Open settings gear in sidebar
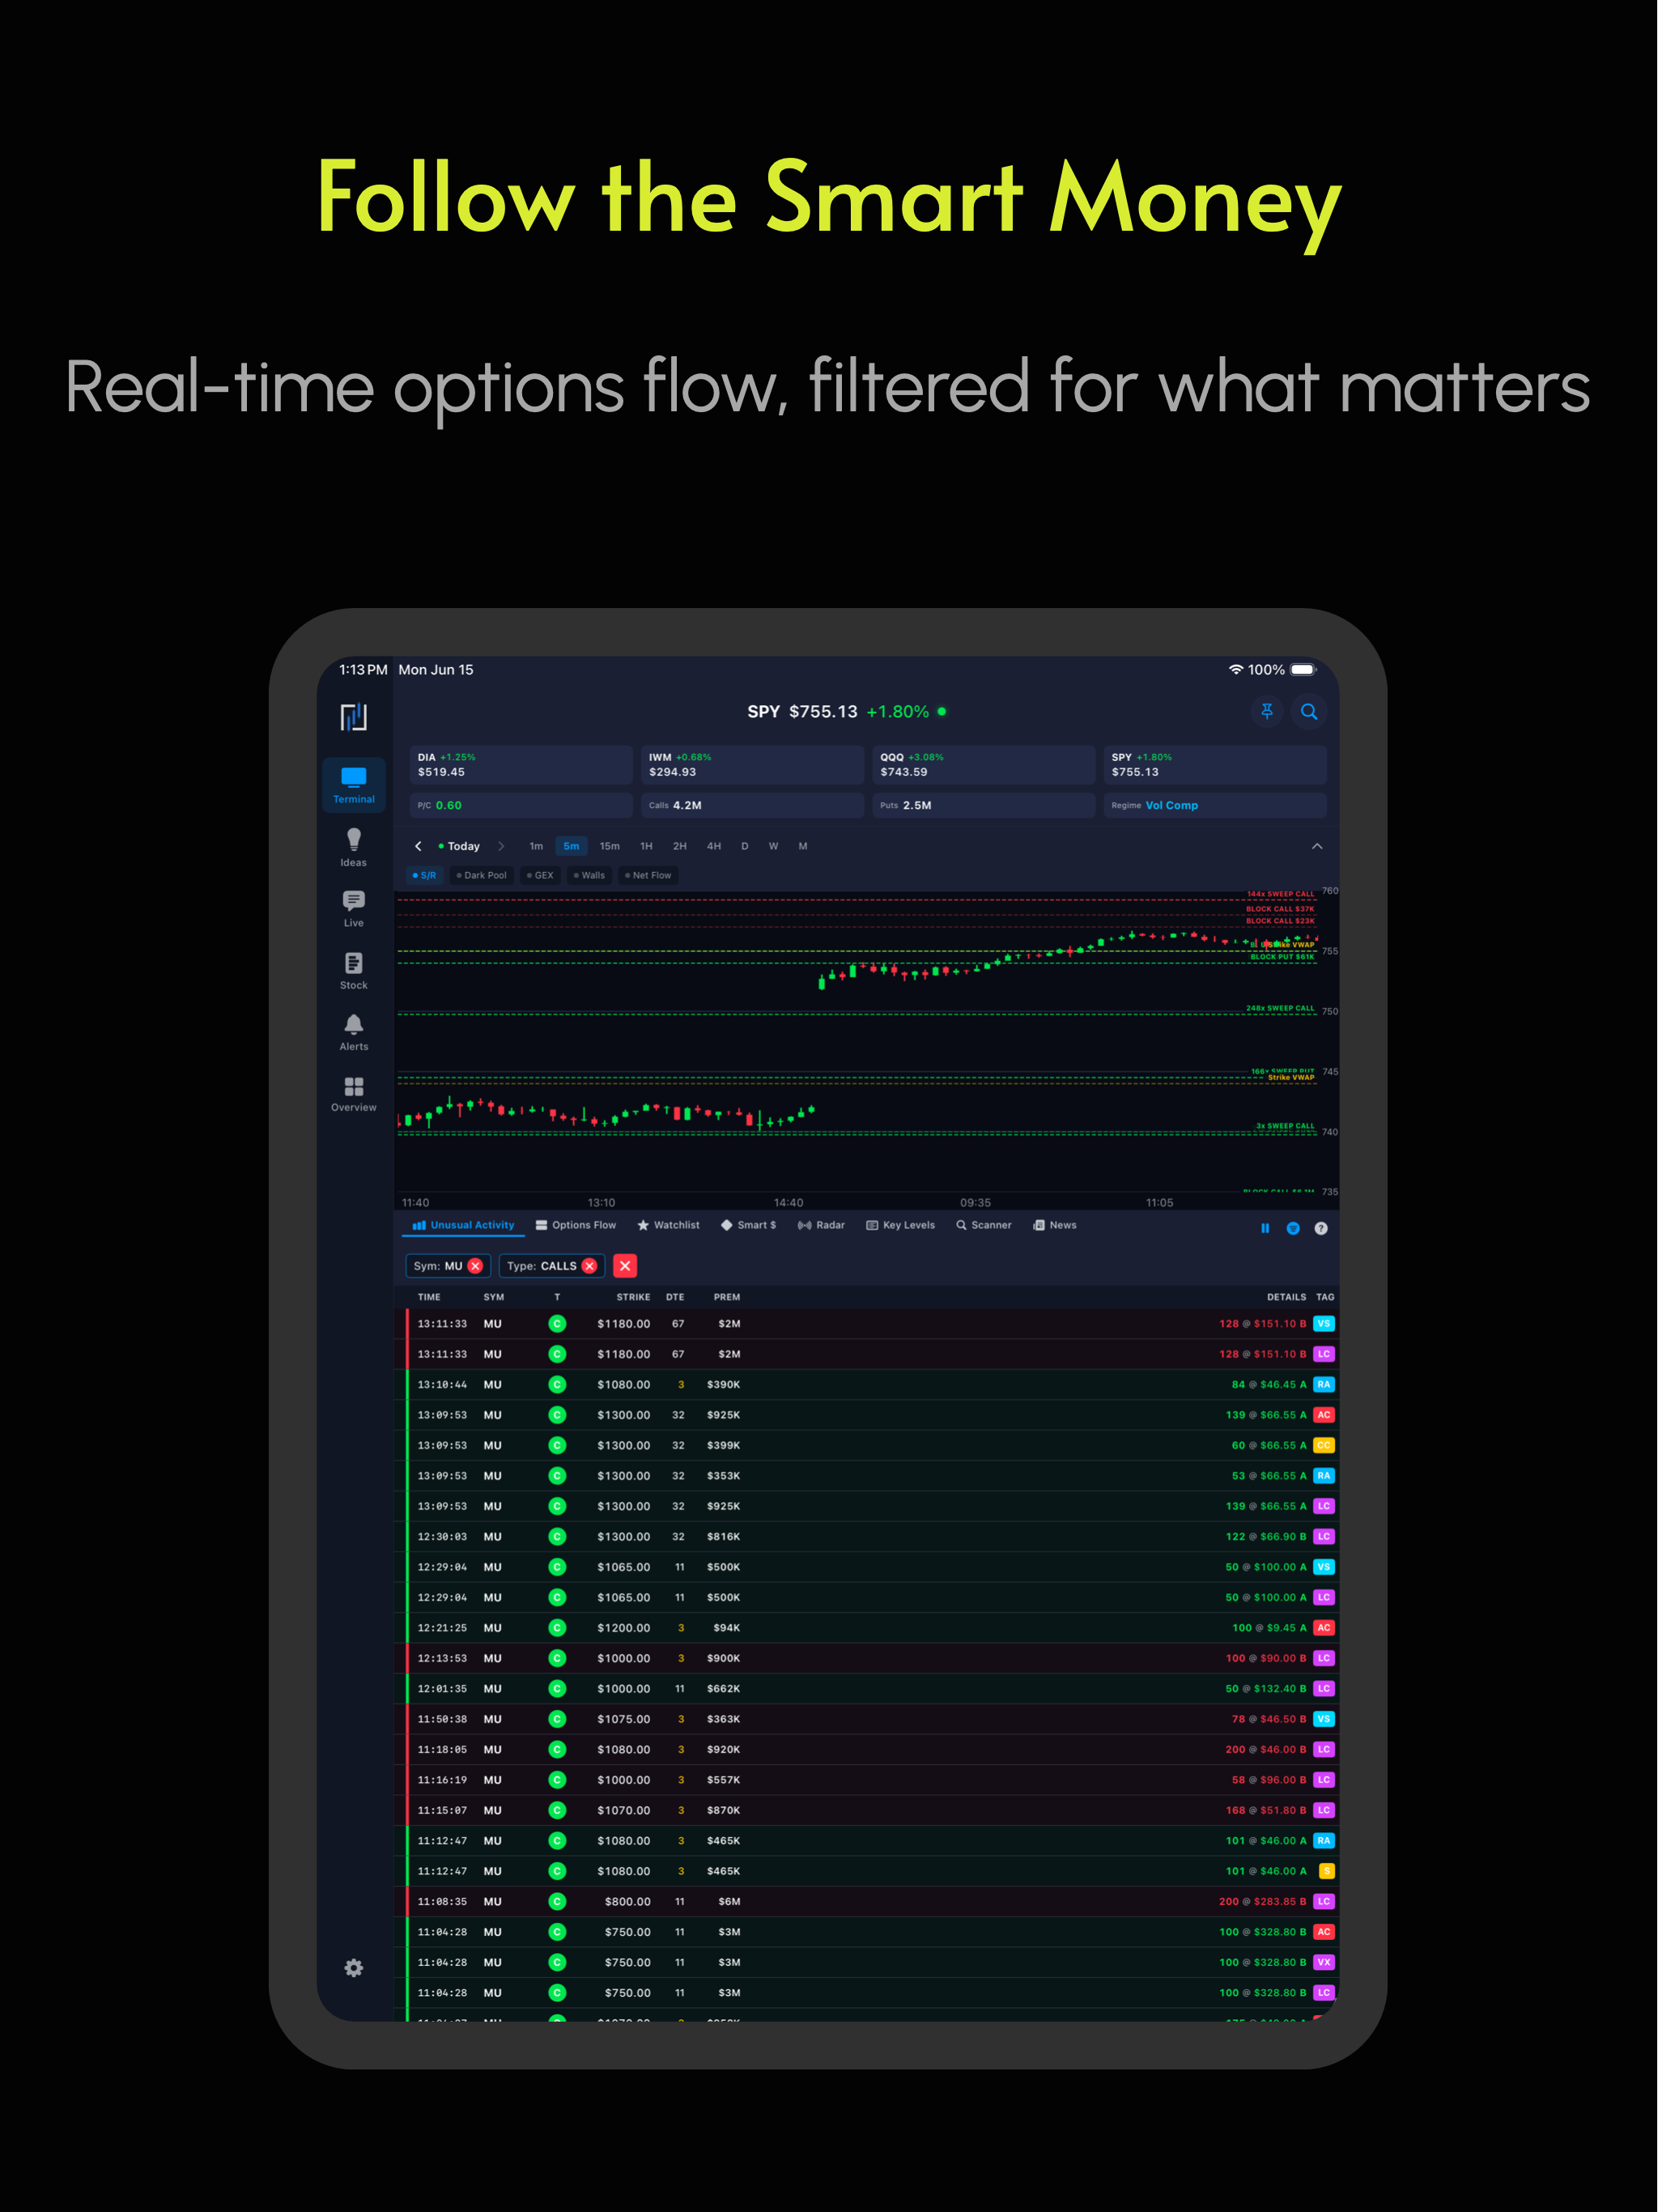 tap(353, 1967)
